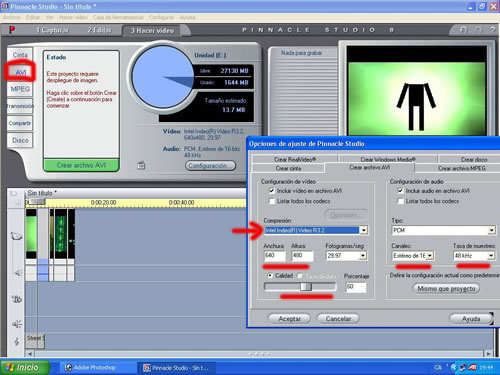Switch to Crear RealVideo tab
Image resolution: width=500 pixels, height=375 pixels.
[295, 159]
